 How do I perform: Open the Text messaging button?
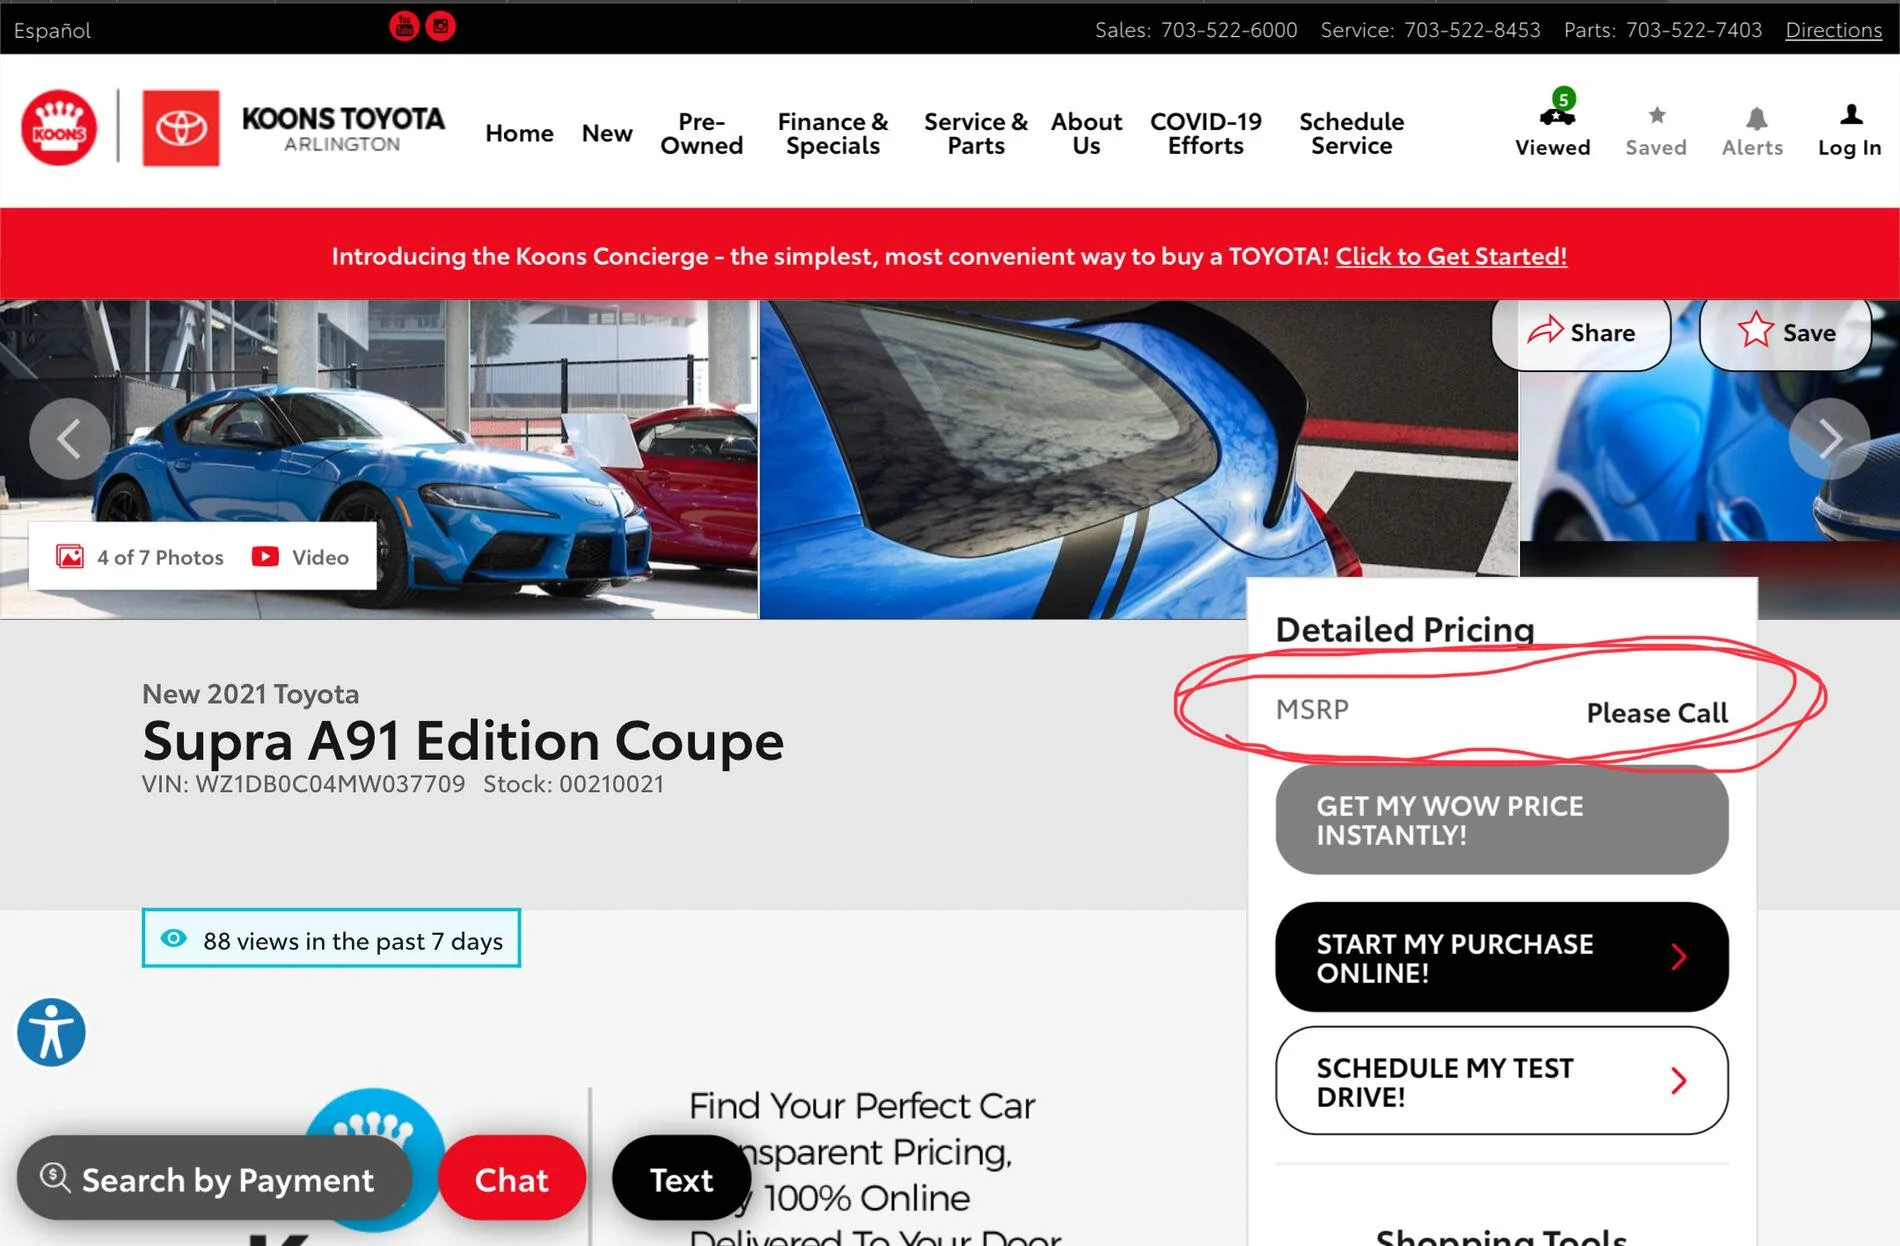[681, 1178]
